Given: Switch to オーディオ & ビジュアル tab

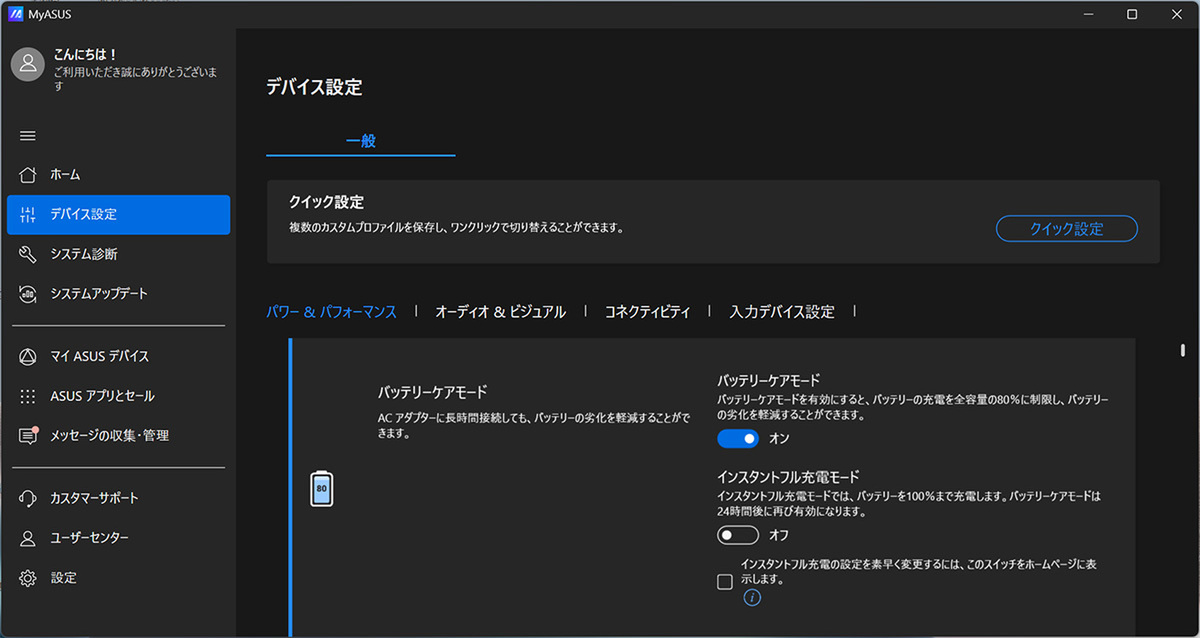Looking at the screenshot, I should point(500,312).
